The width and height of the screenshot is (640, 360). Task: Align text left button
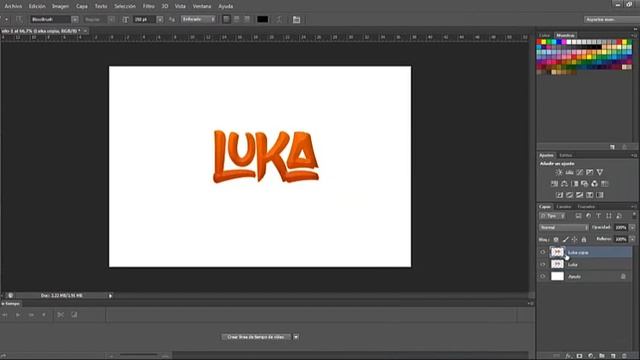click(x=226, y=19)
